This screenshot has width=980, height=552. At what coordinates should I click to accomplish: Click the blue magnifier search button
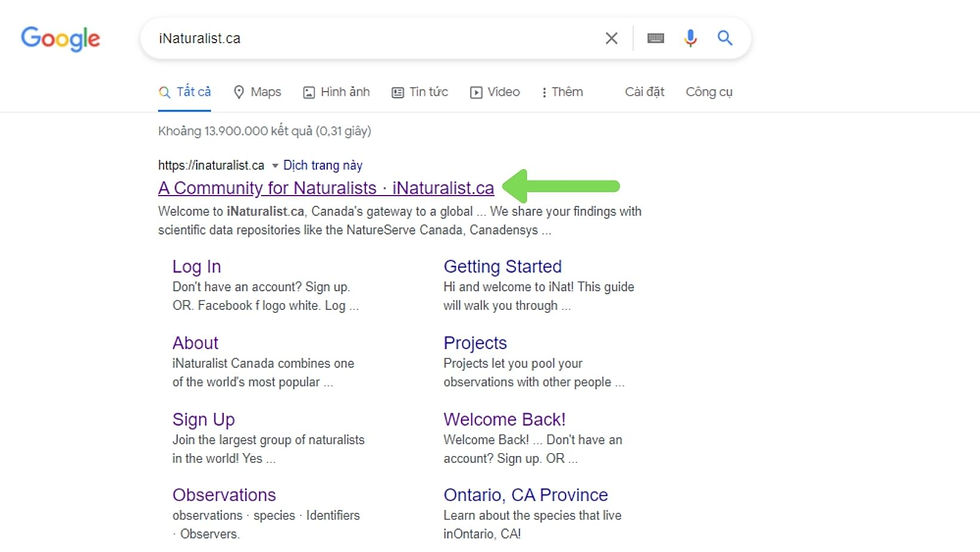click(725, 38)
